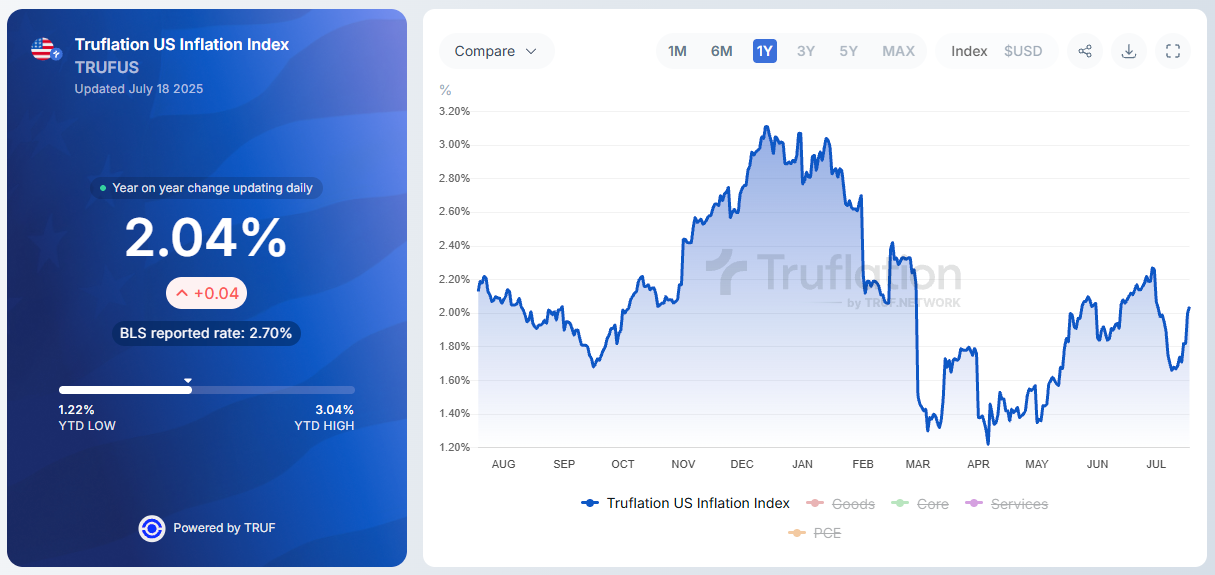This screenshot has height=575, width=1215.
Task: Click the YTD low-high range marker
Action: tap(188, 380)
